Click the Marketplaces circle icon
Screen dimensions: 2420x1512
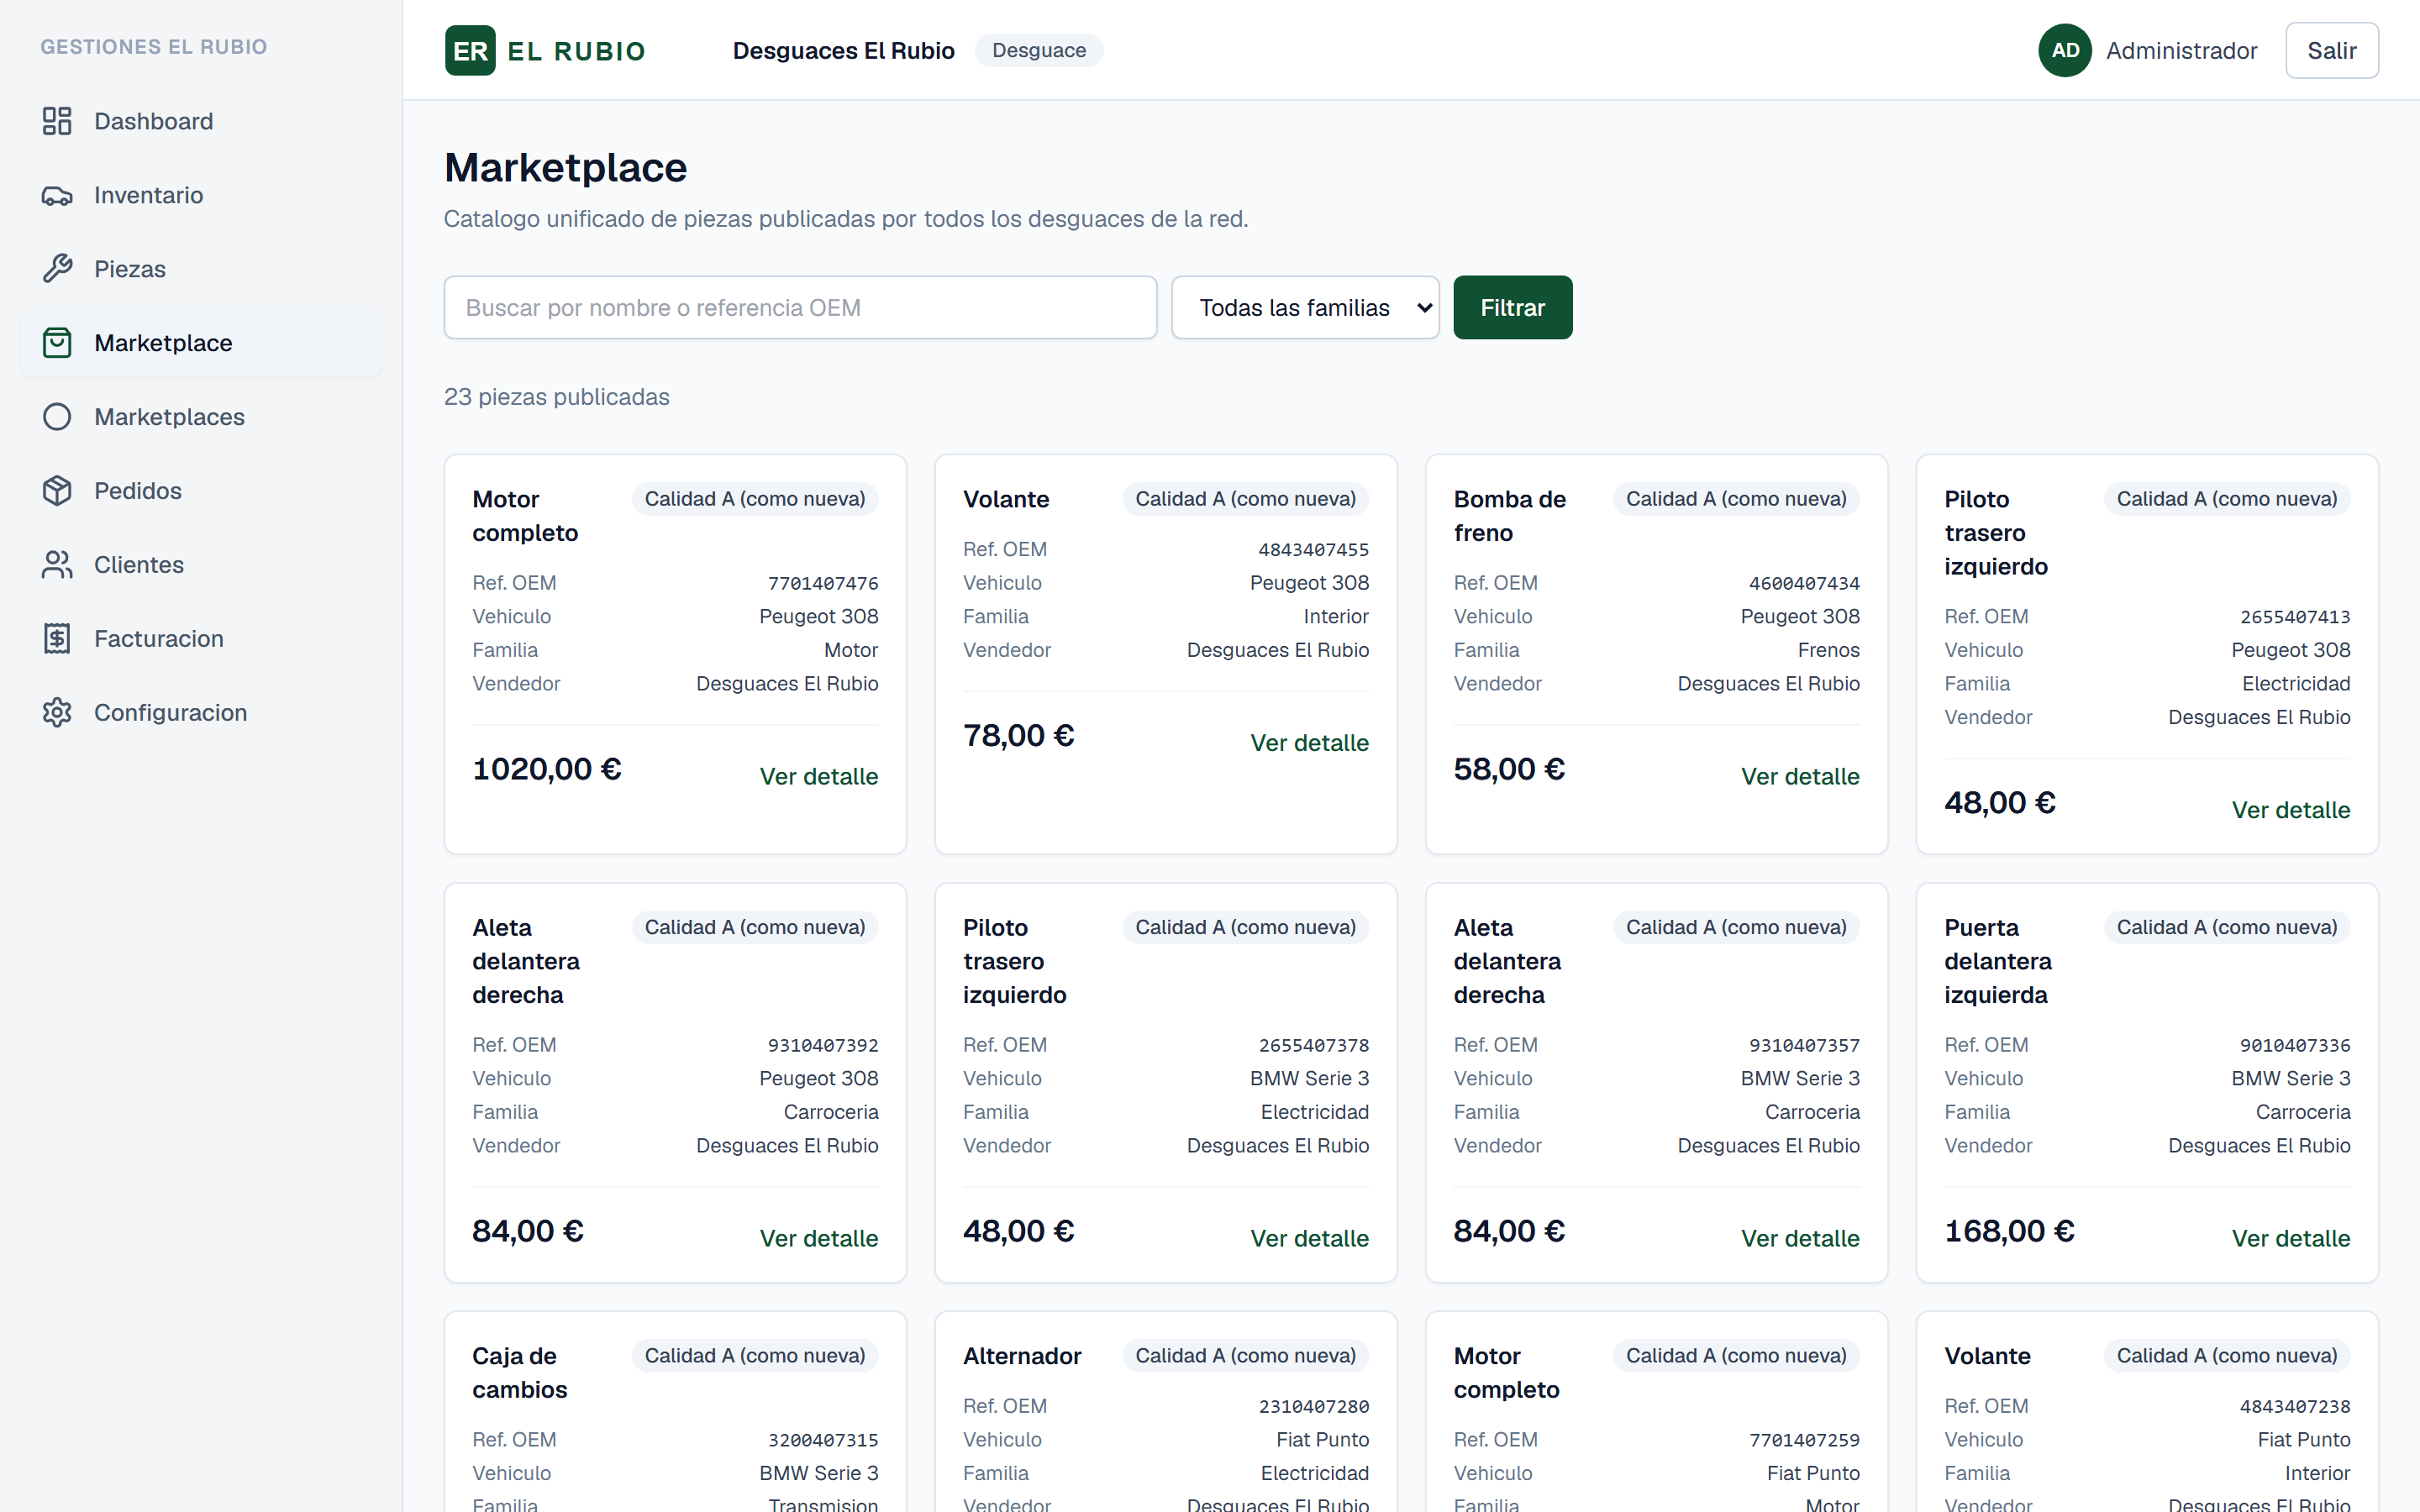[x=57, y=417]
